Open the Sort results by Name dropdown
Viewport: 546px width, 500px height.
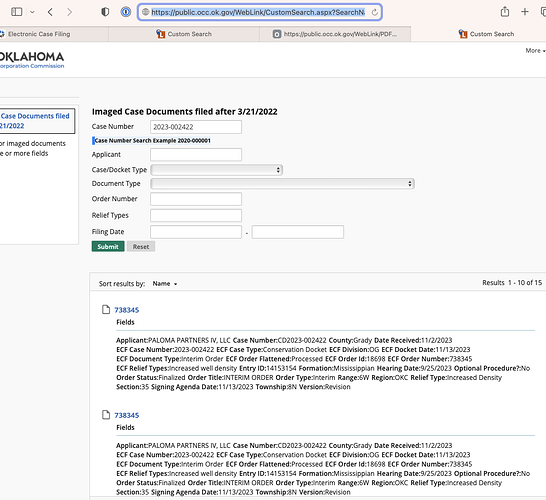pos(165,284)
